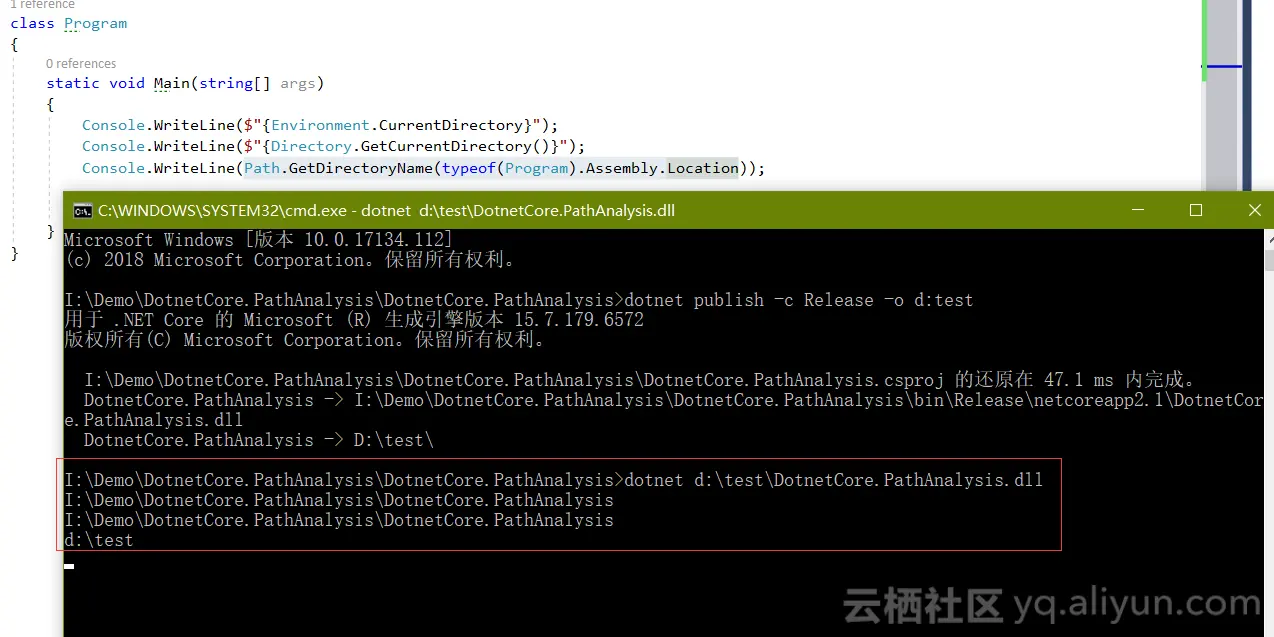Click 'GetCurrentDirectory' method call in the code
Viewport: 1274px width, 637px height.
pos(446,146)
